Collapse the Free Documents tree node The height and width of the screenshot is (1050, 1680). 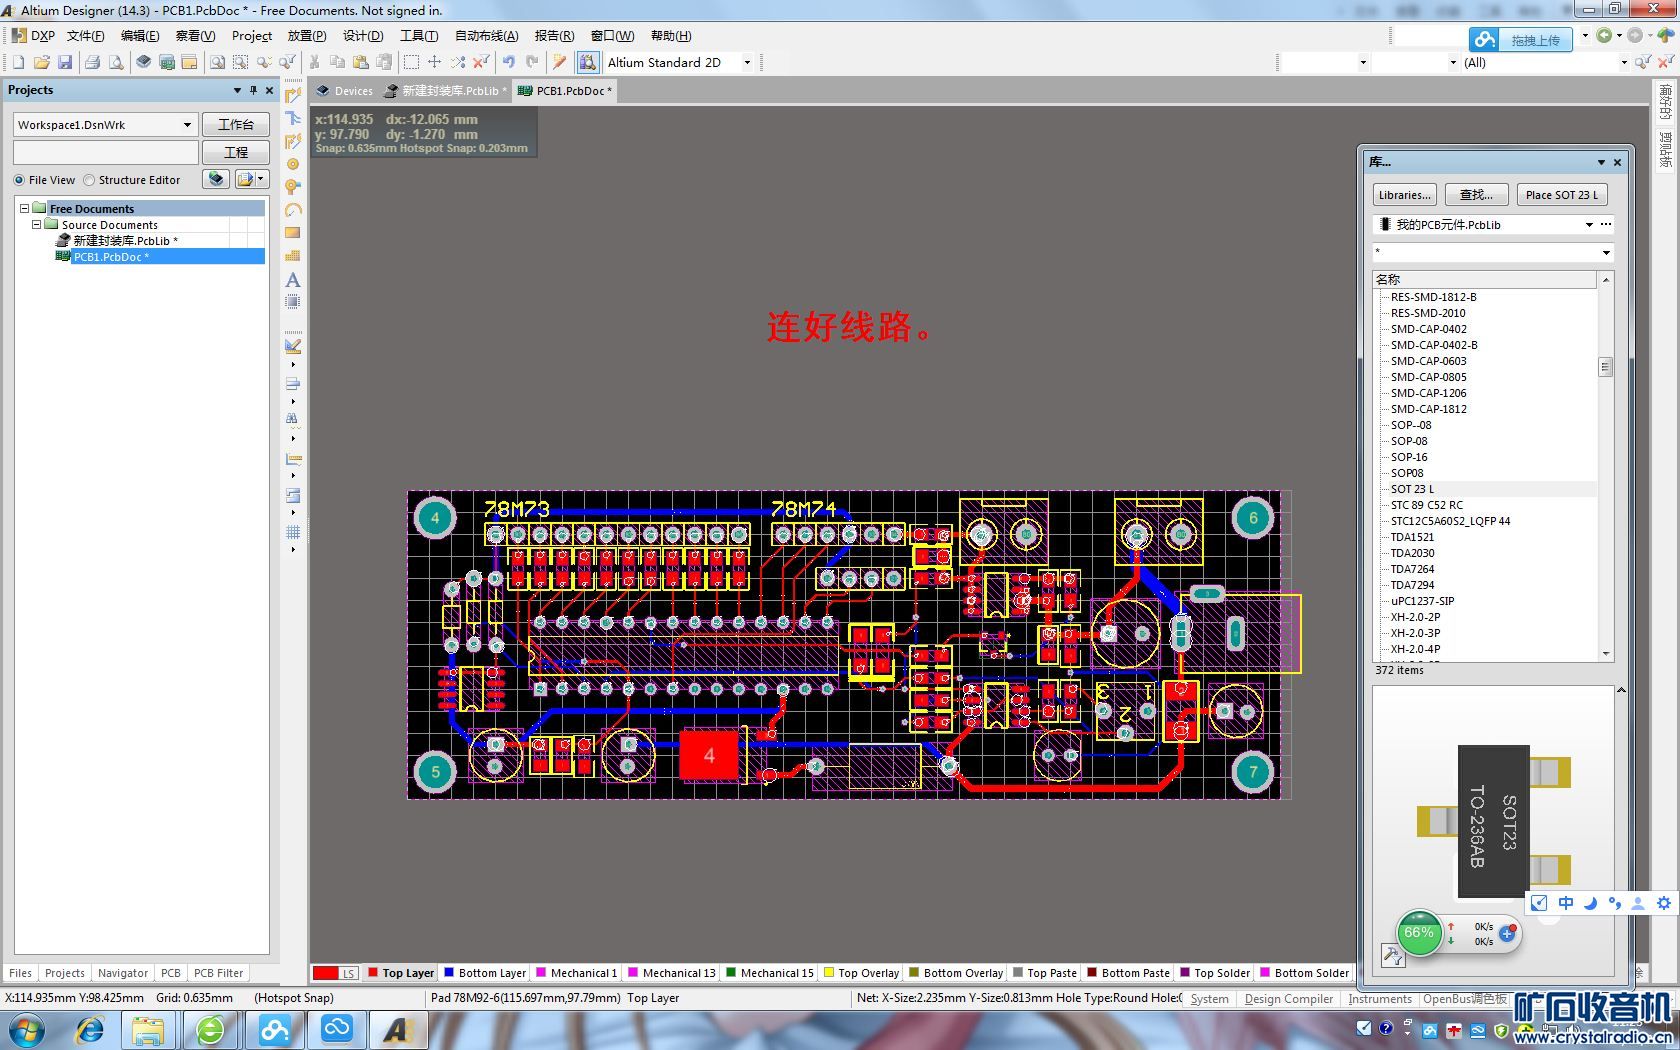click(x=24, y=208)
